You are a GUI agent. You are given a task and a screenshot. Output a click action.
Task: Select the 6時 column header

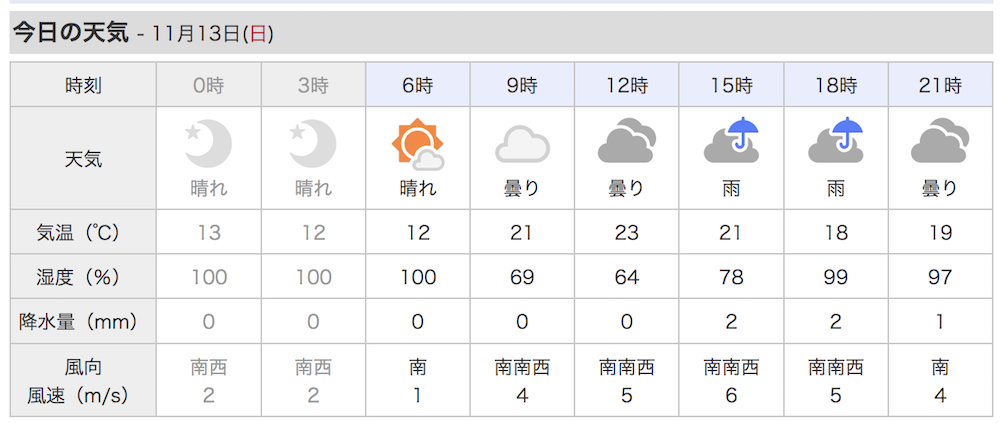click(x=418, y=85)
